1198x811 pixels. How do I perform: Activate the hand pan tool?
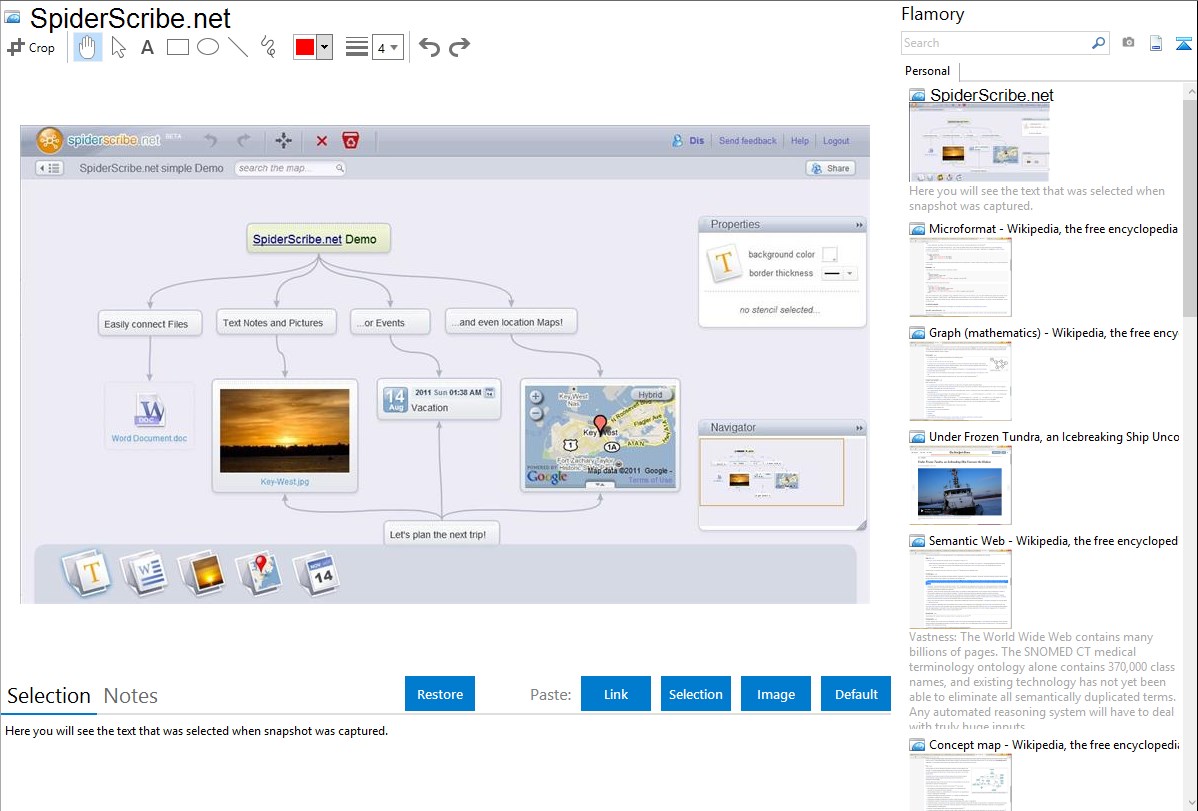coord(88,47)
